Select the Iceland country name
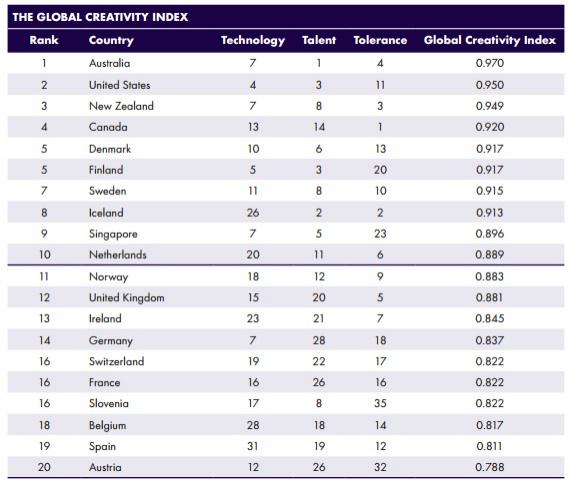 pyautogui.click(x=106, y=213)
